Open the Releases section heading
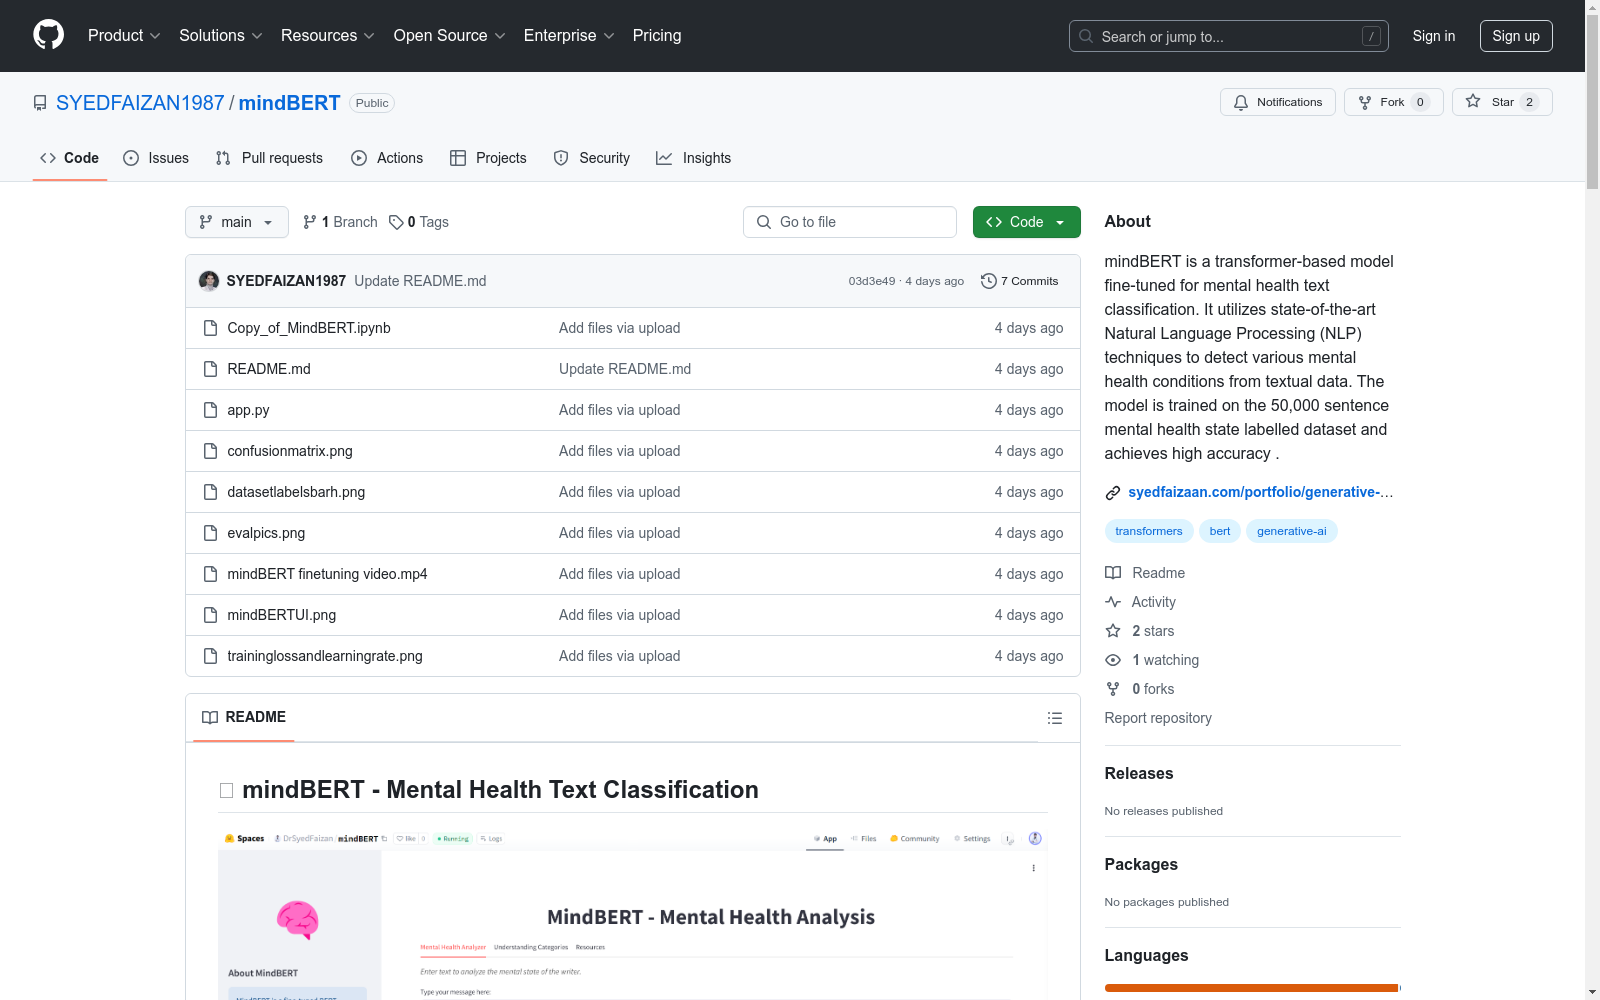The width and height of the screenshot is (1600, 1000). (x=1139, y=774)
